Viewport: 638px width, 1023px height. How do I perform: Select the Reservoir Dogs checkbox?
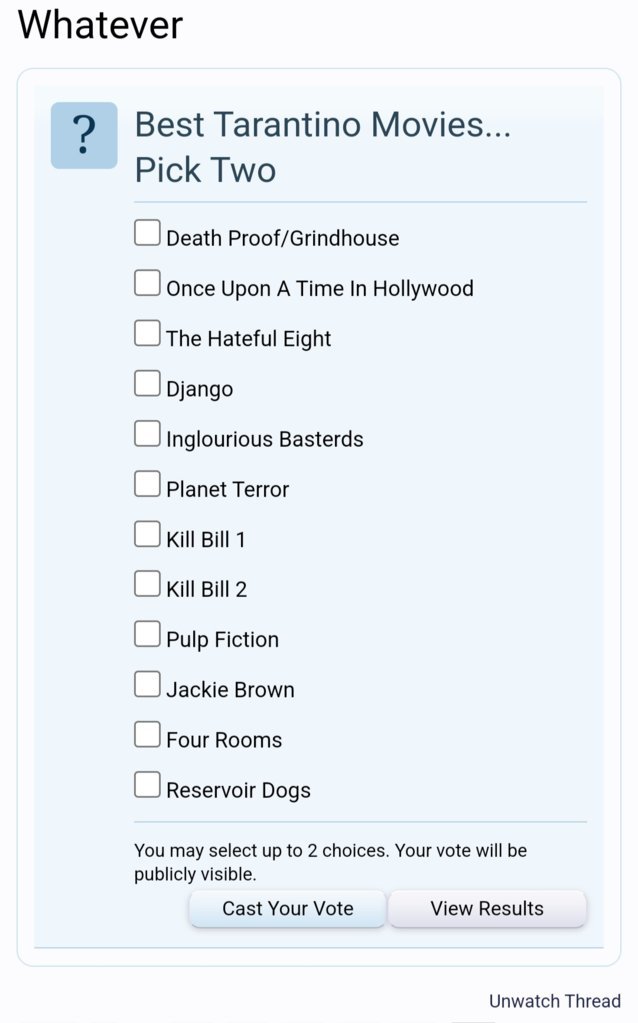tap(147, 785)
